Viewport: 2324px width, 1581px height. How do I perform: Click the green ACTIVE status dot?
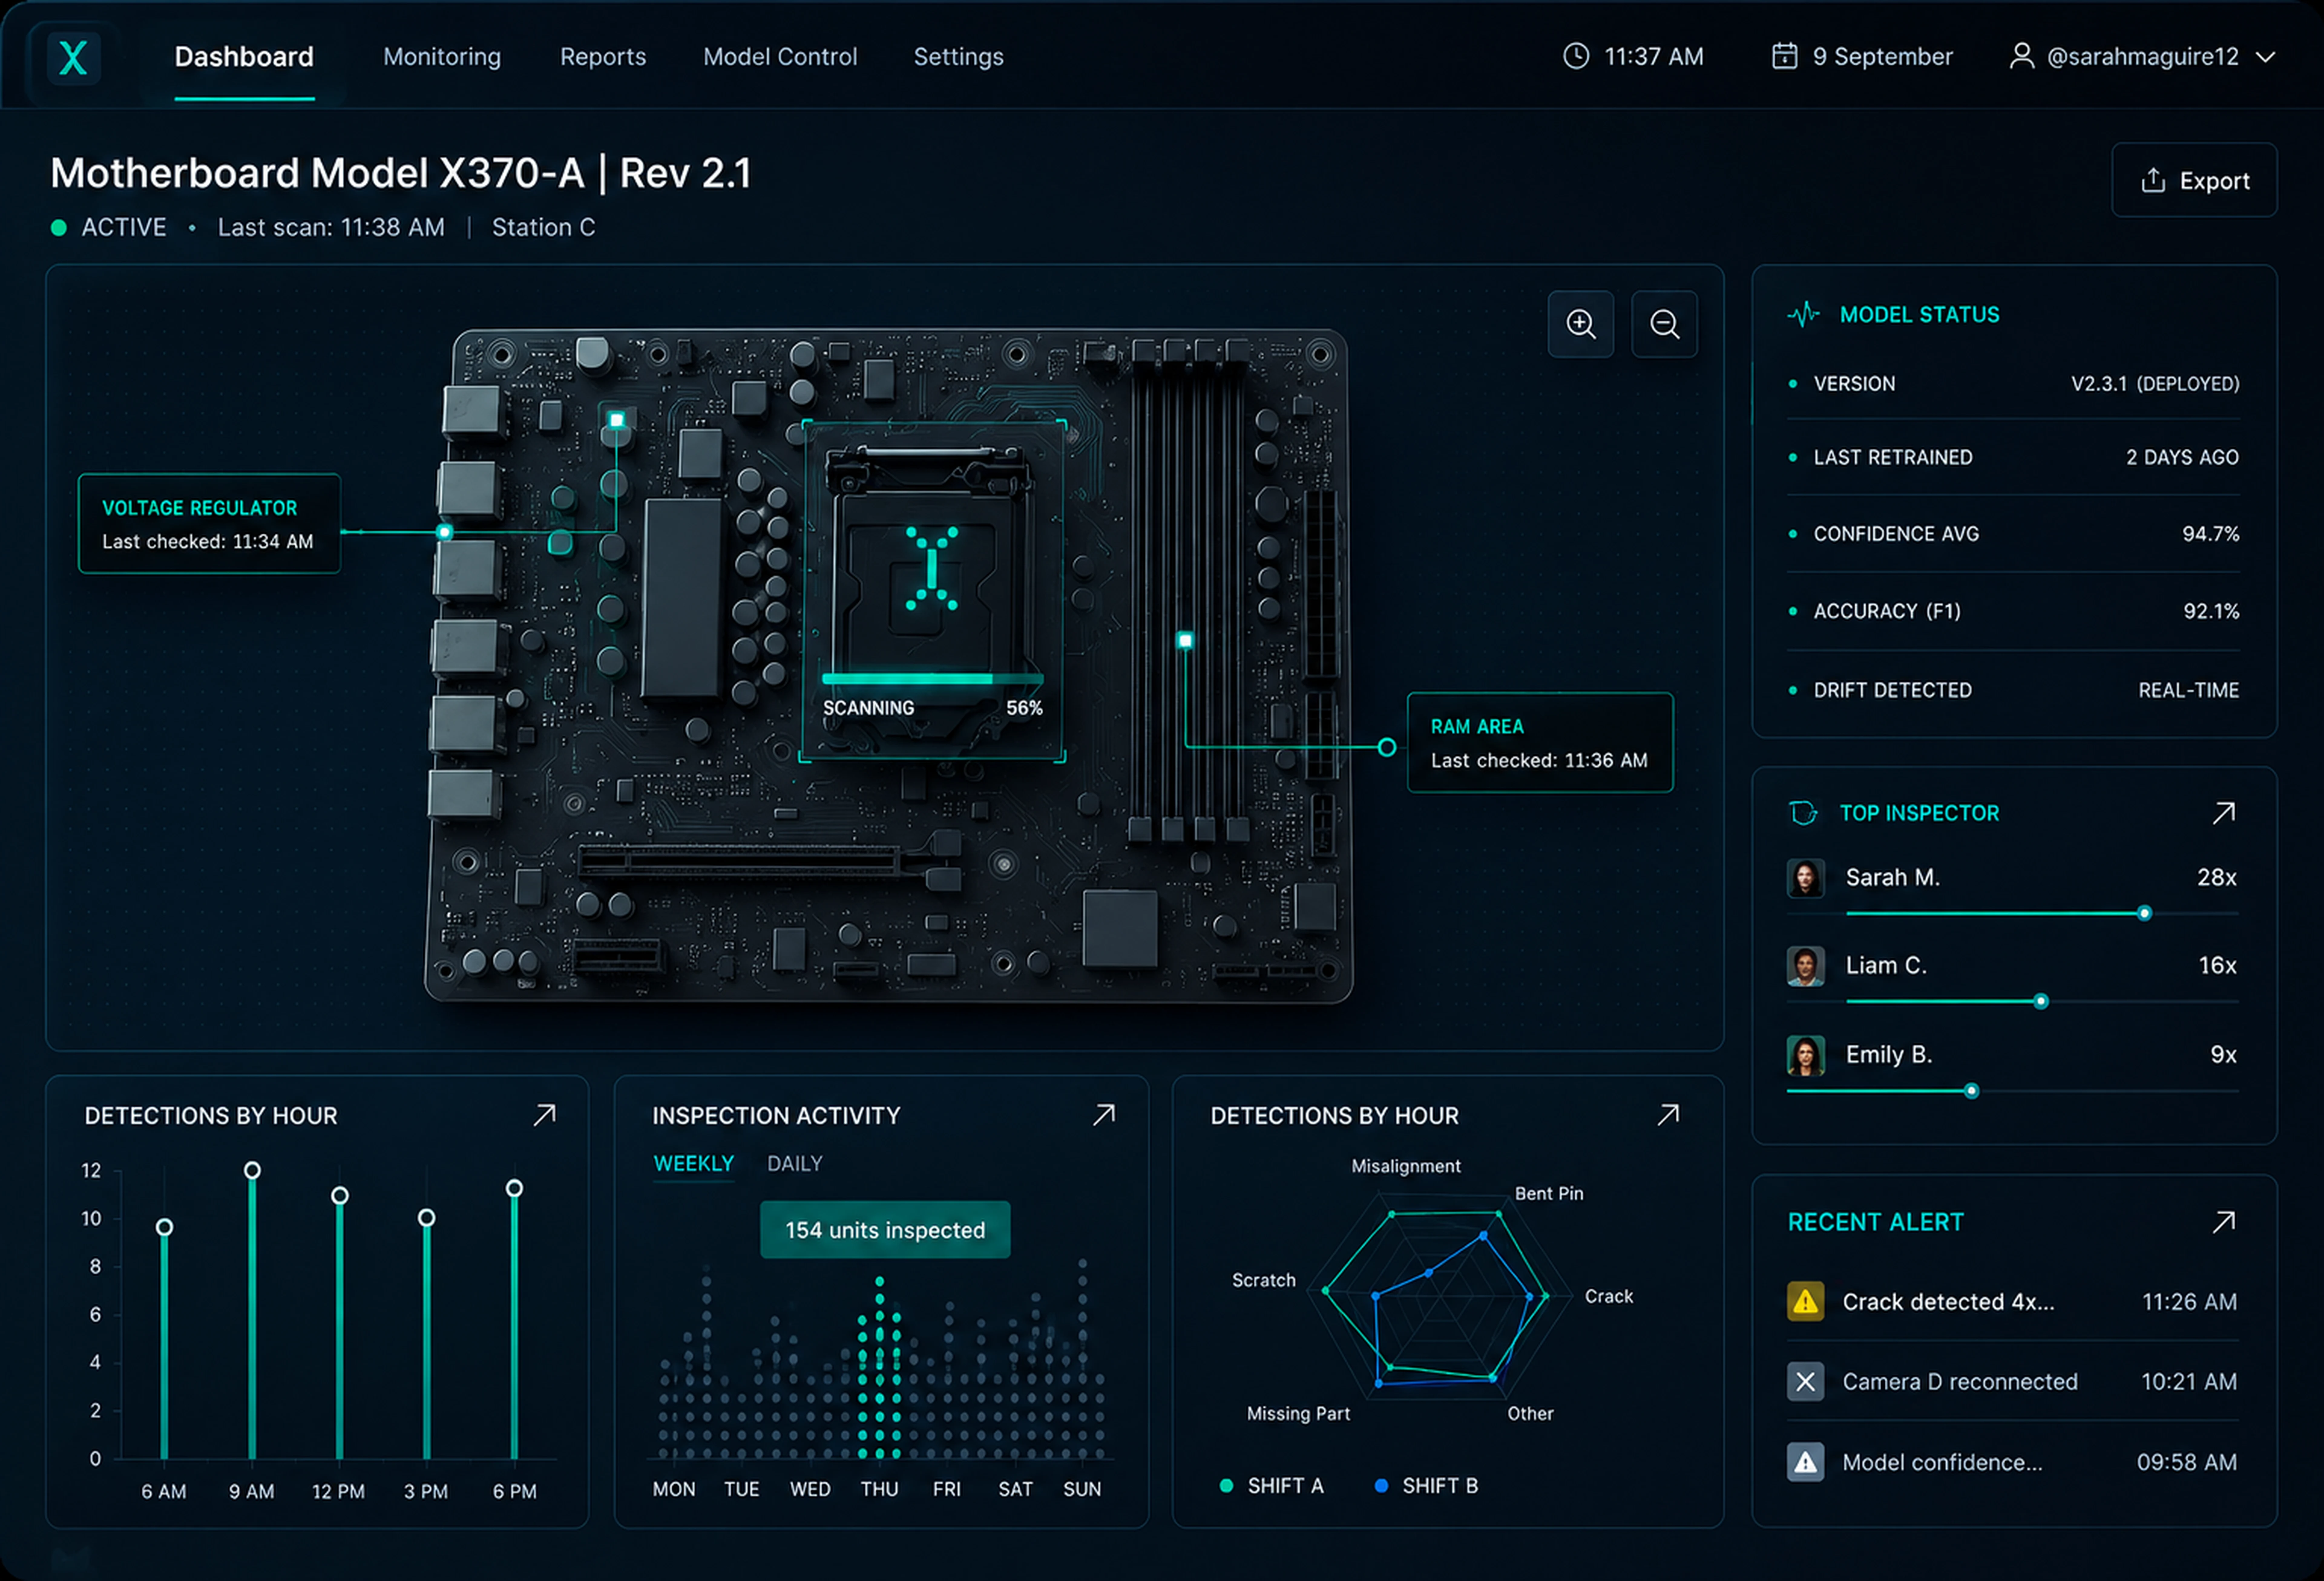point(59,228)
